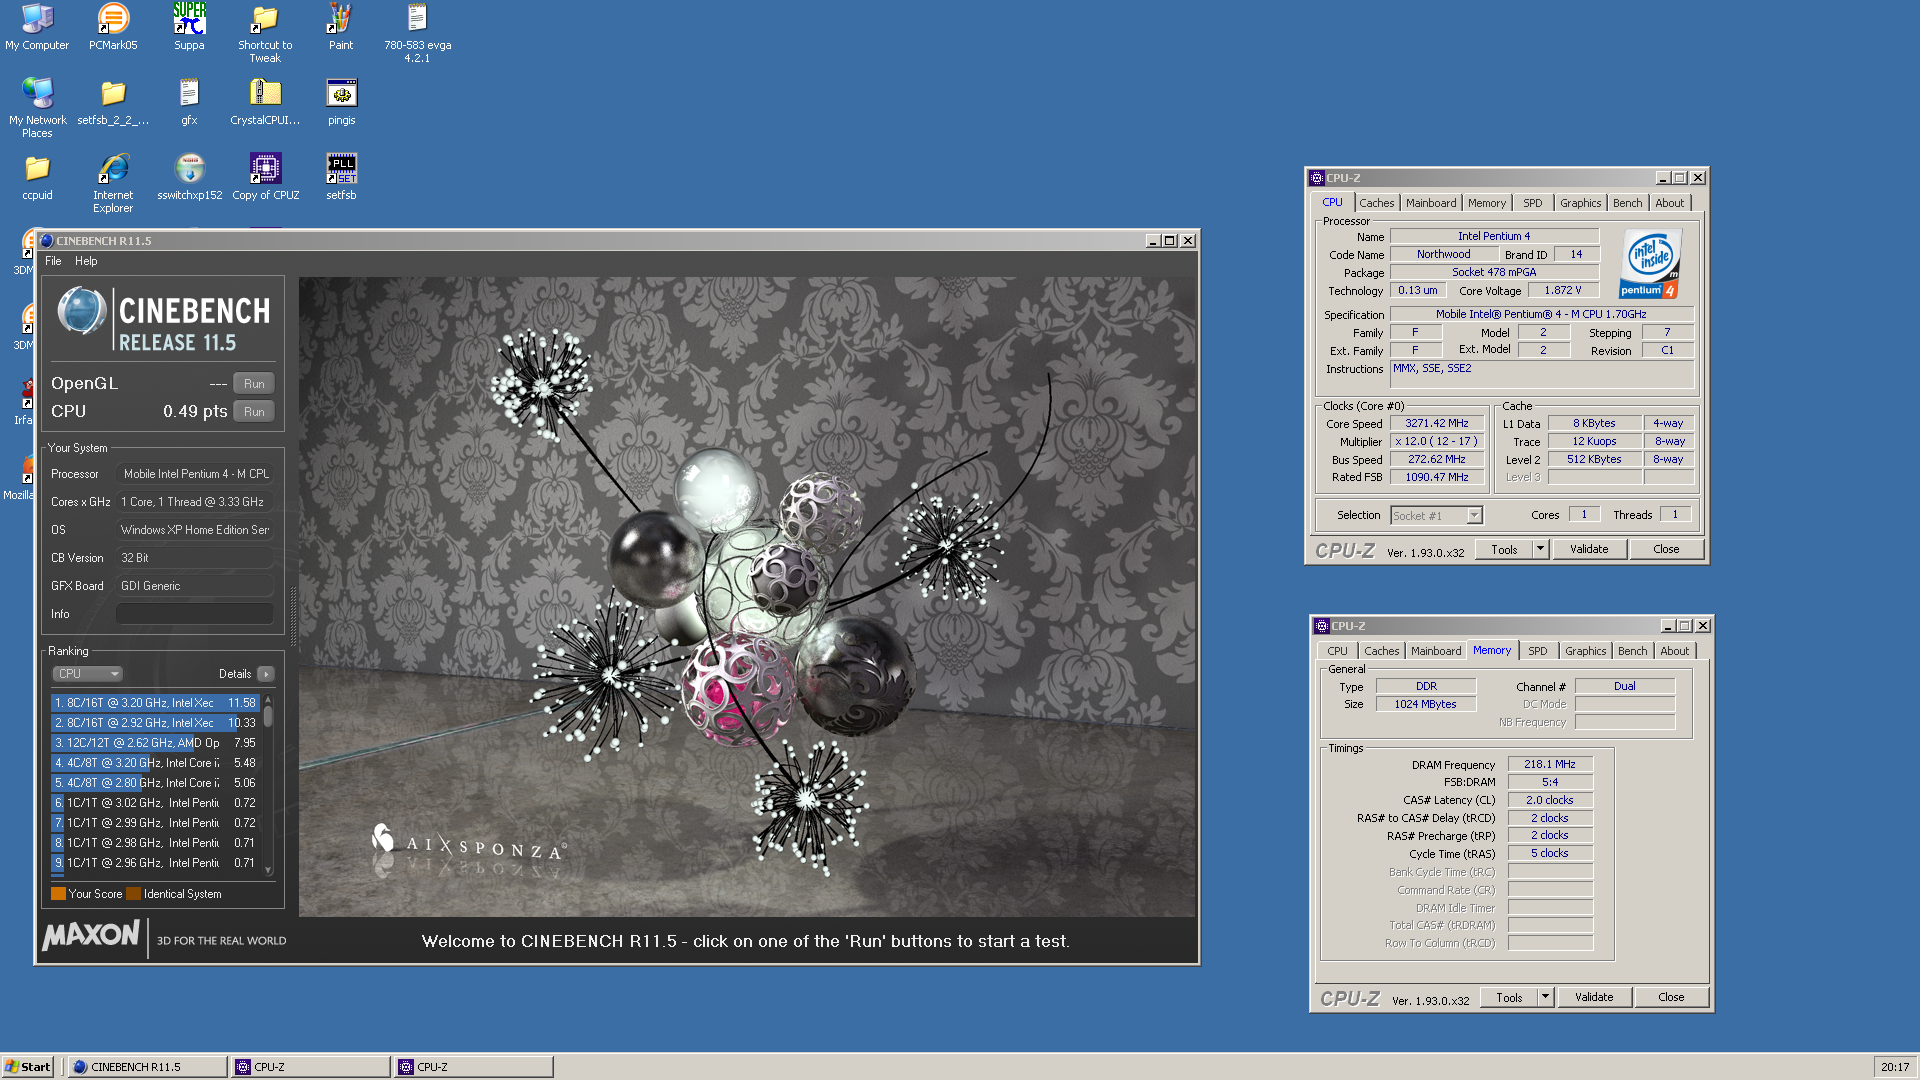Open the CrystalCPUID archive icon

(x=265, y=102)
